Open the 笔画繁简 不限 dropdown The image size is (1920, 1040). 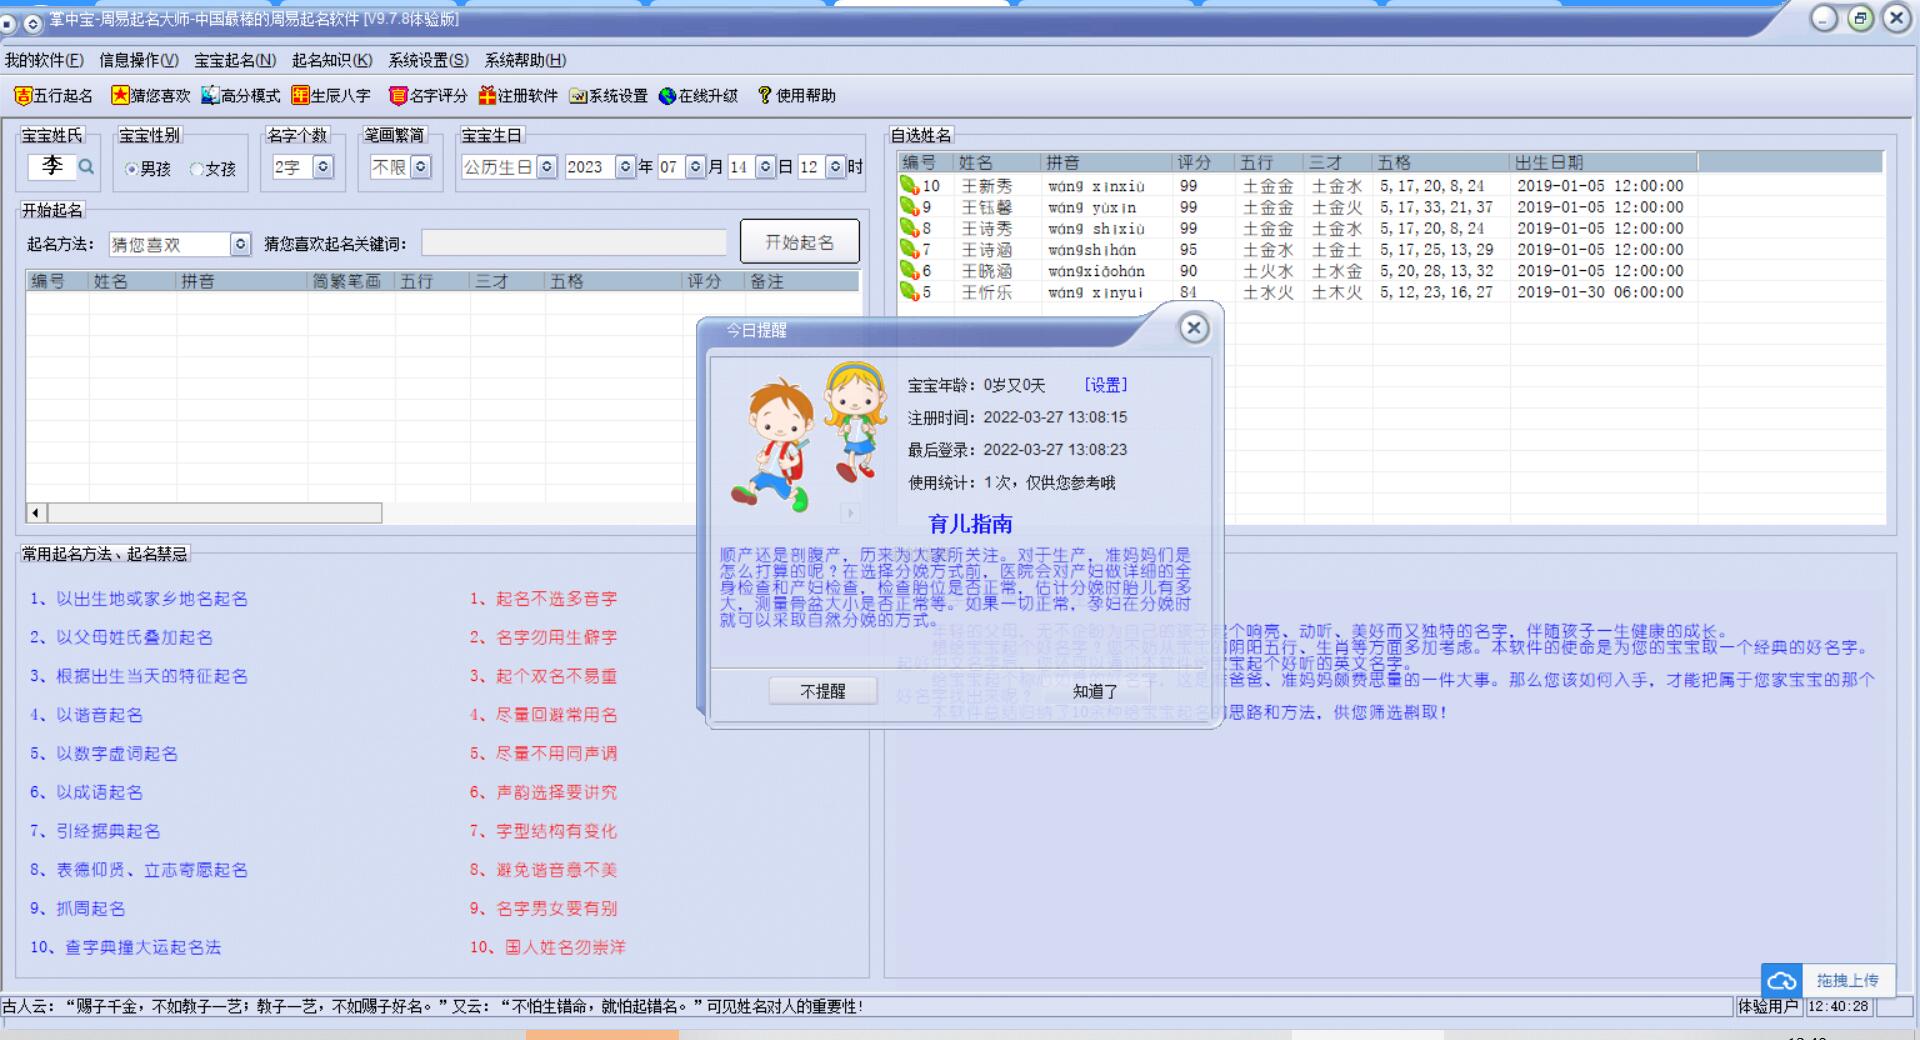(421, 167)
